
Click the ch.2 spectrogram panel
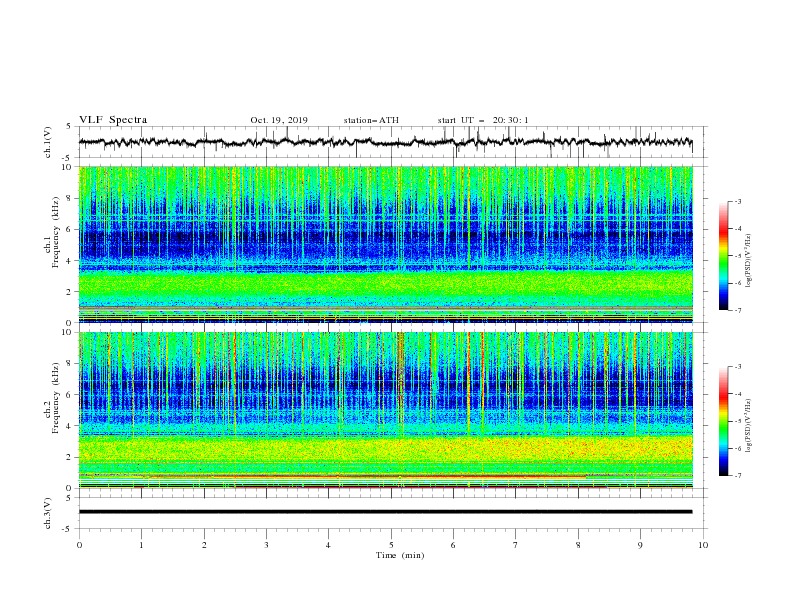click(385, 410)
